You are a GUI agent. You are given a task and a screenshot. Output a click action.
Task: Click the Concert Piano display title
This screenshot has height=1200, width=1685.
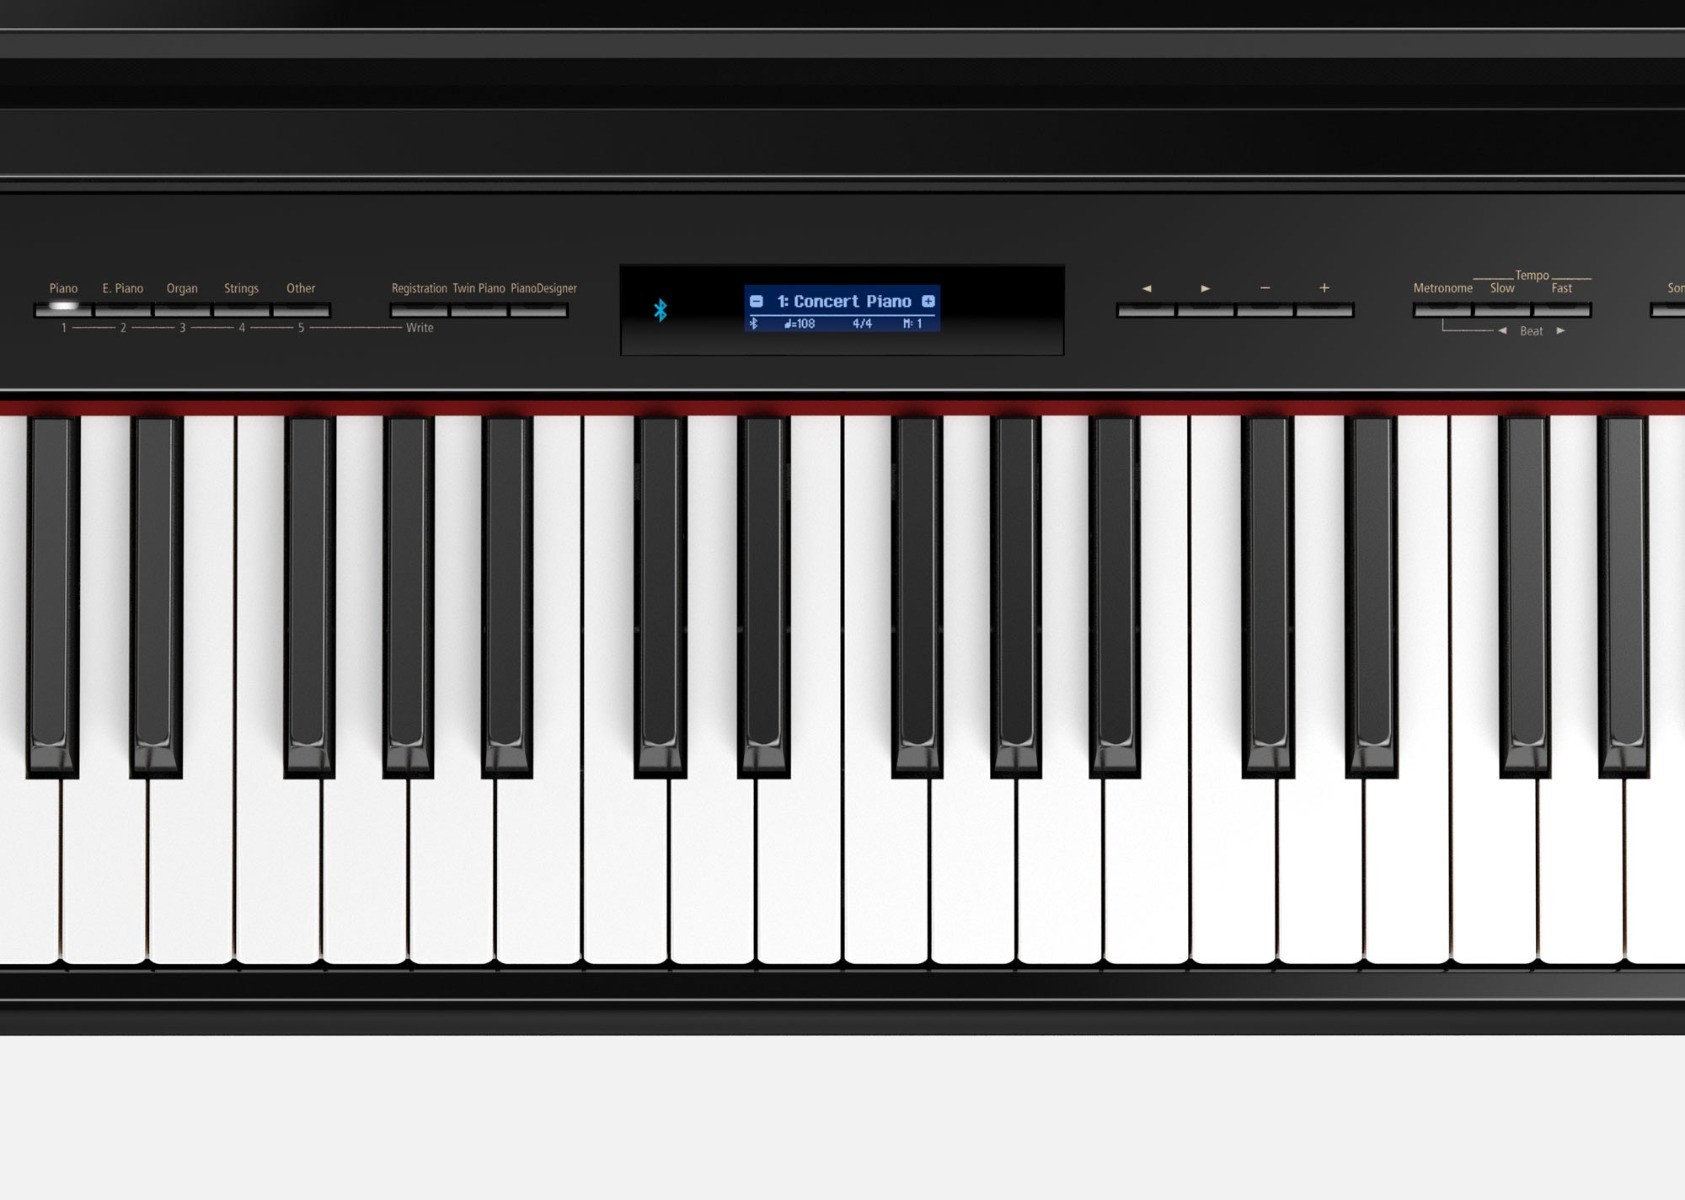pyautogui.click(x=844, y=301)
